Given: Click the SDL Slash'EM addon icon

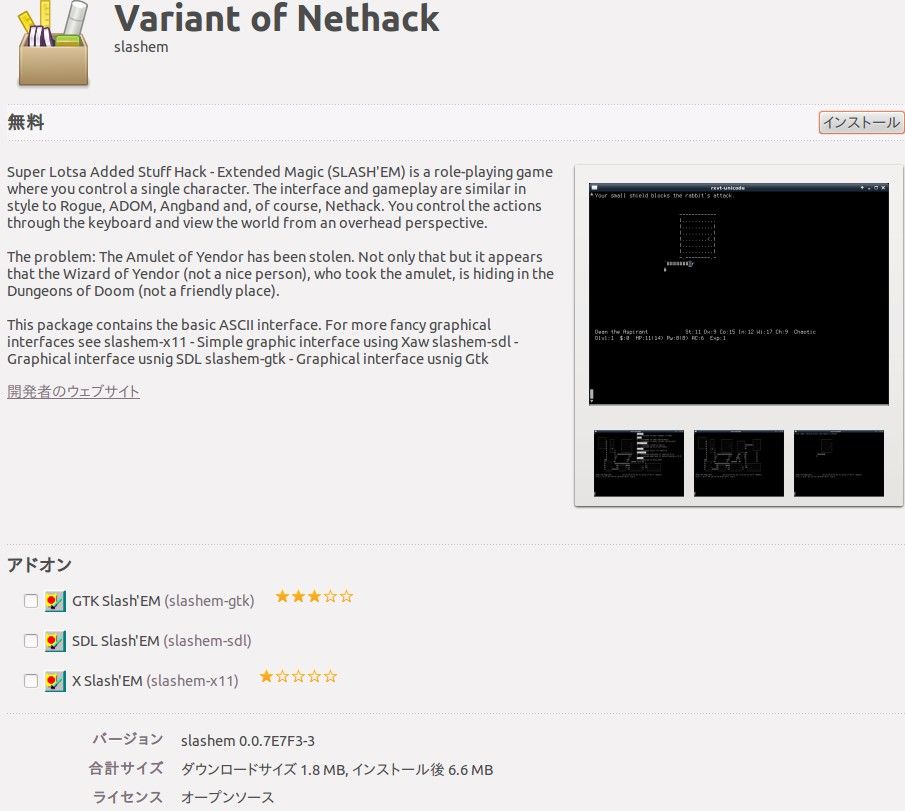Looking at the screenshot, I should [55, 641].
